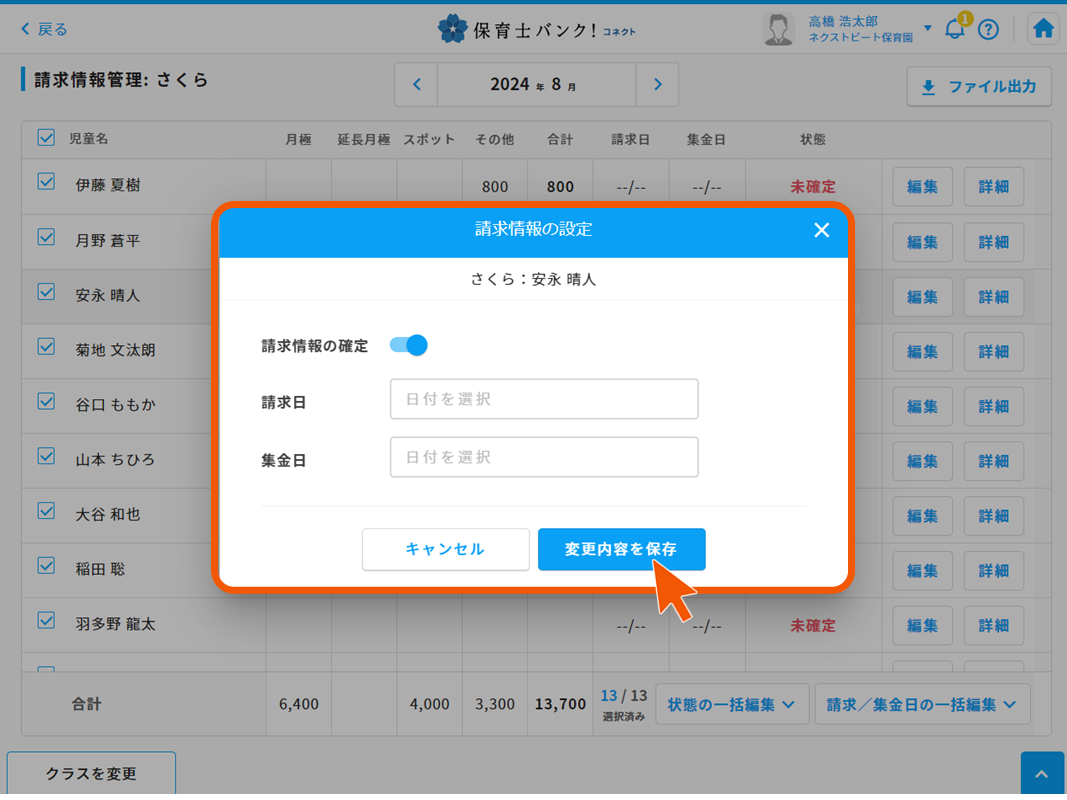This screenshot has width=1067, height=800.
Task: Open notifications bell icon
Action: click(x=955, y=29)
